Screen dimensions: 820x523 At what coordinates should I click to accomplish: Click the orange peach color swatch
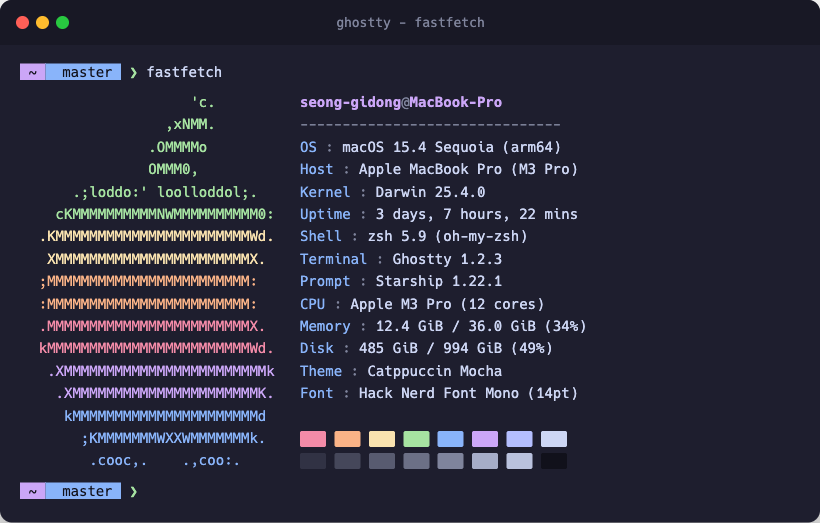pos(347,439)
